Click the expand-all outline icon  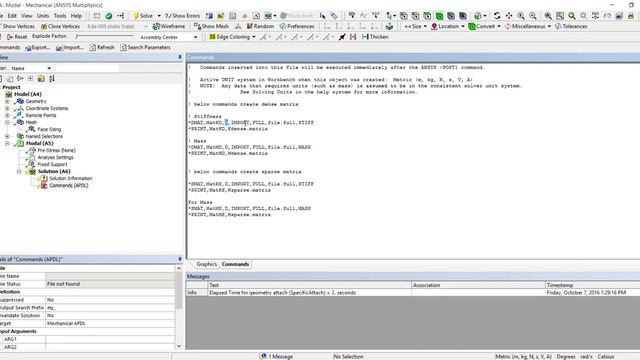(30, 78)
